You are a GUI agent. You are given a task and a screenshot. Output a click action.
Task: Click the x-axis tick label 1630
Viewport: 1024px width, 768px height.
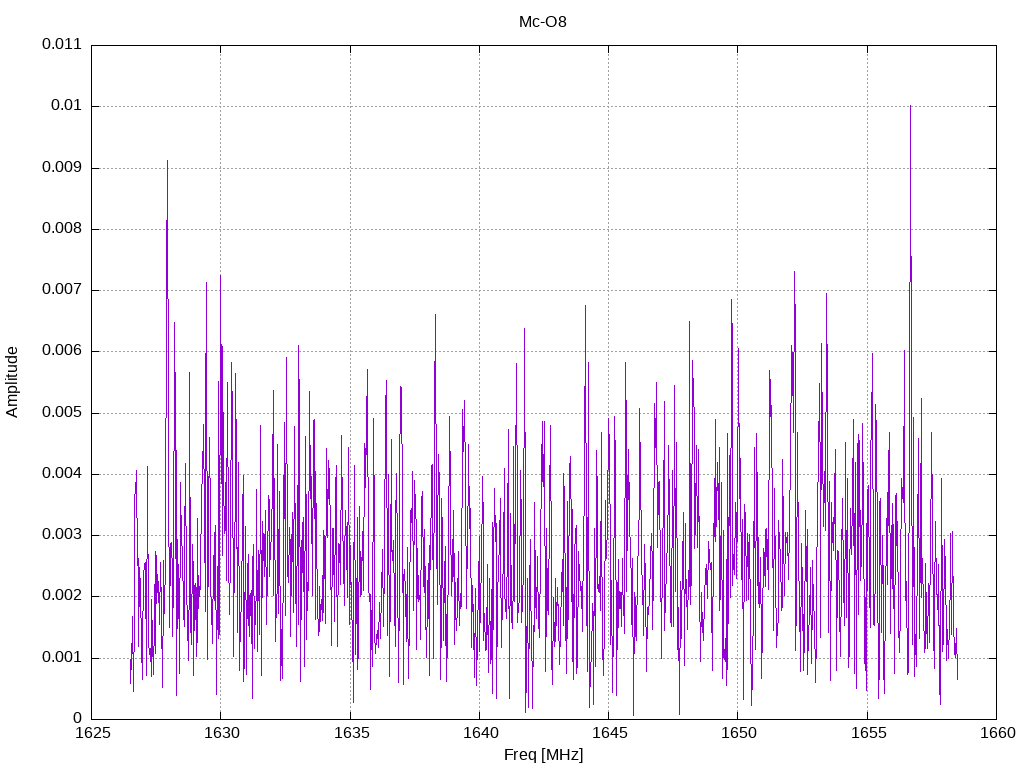pyautogui.click(x=221, y=733)
